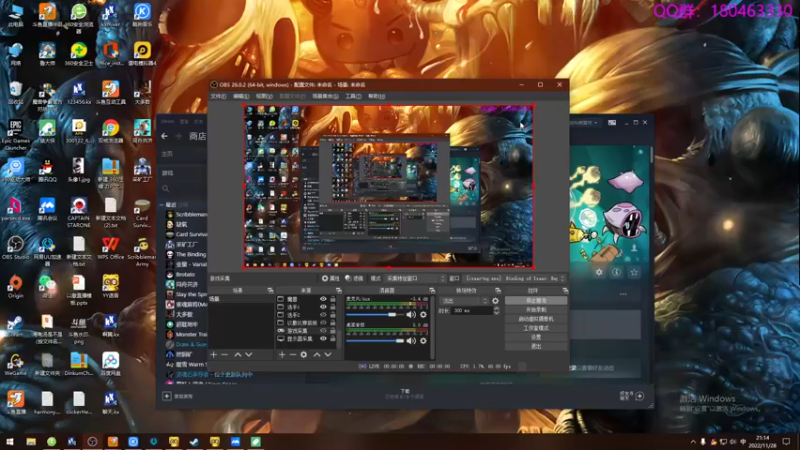Image resolution: width=800 pixels, height=450 pixels.
Task: Toggle lock for 选手2 source
Action: [x=333, y=315]
